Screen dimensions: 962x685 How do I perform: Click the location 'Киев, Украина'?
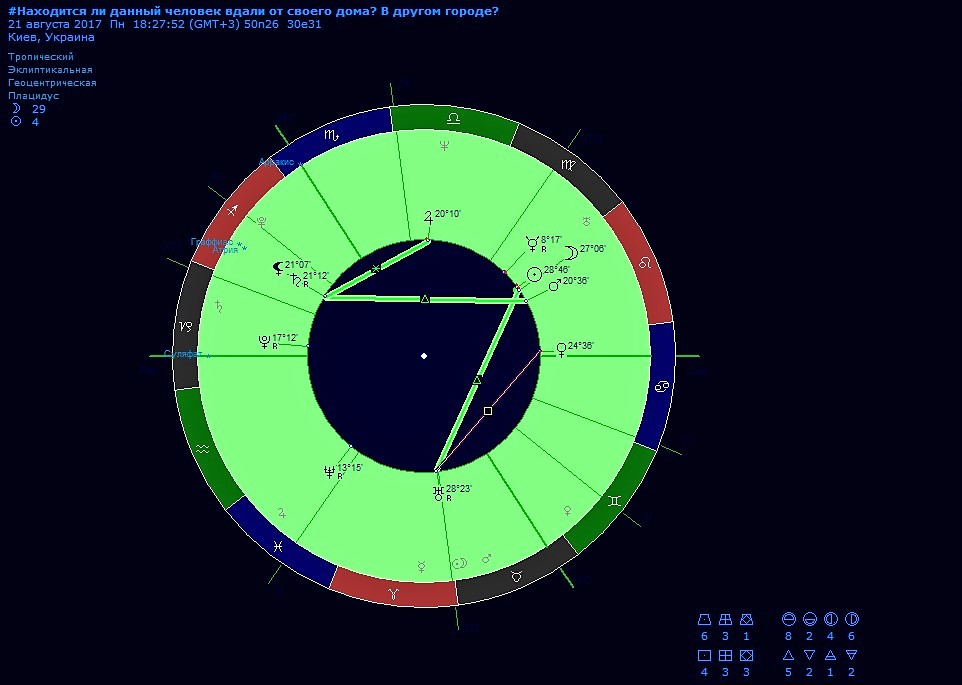point(52,37)
